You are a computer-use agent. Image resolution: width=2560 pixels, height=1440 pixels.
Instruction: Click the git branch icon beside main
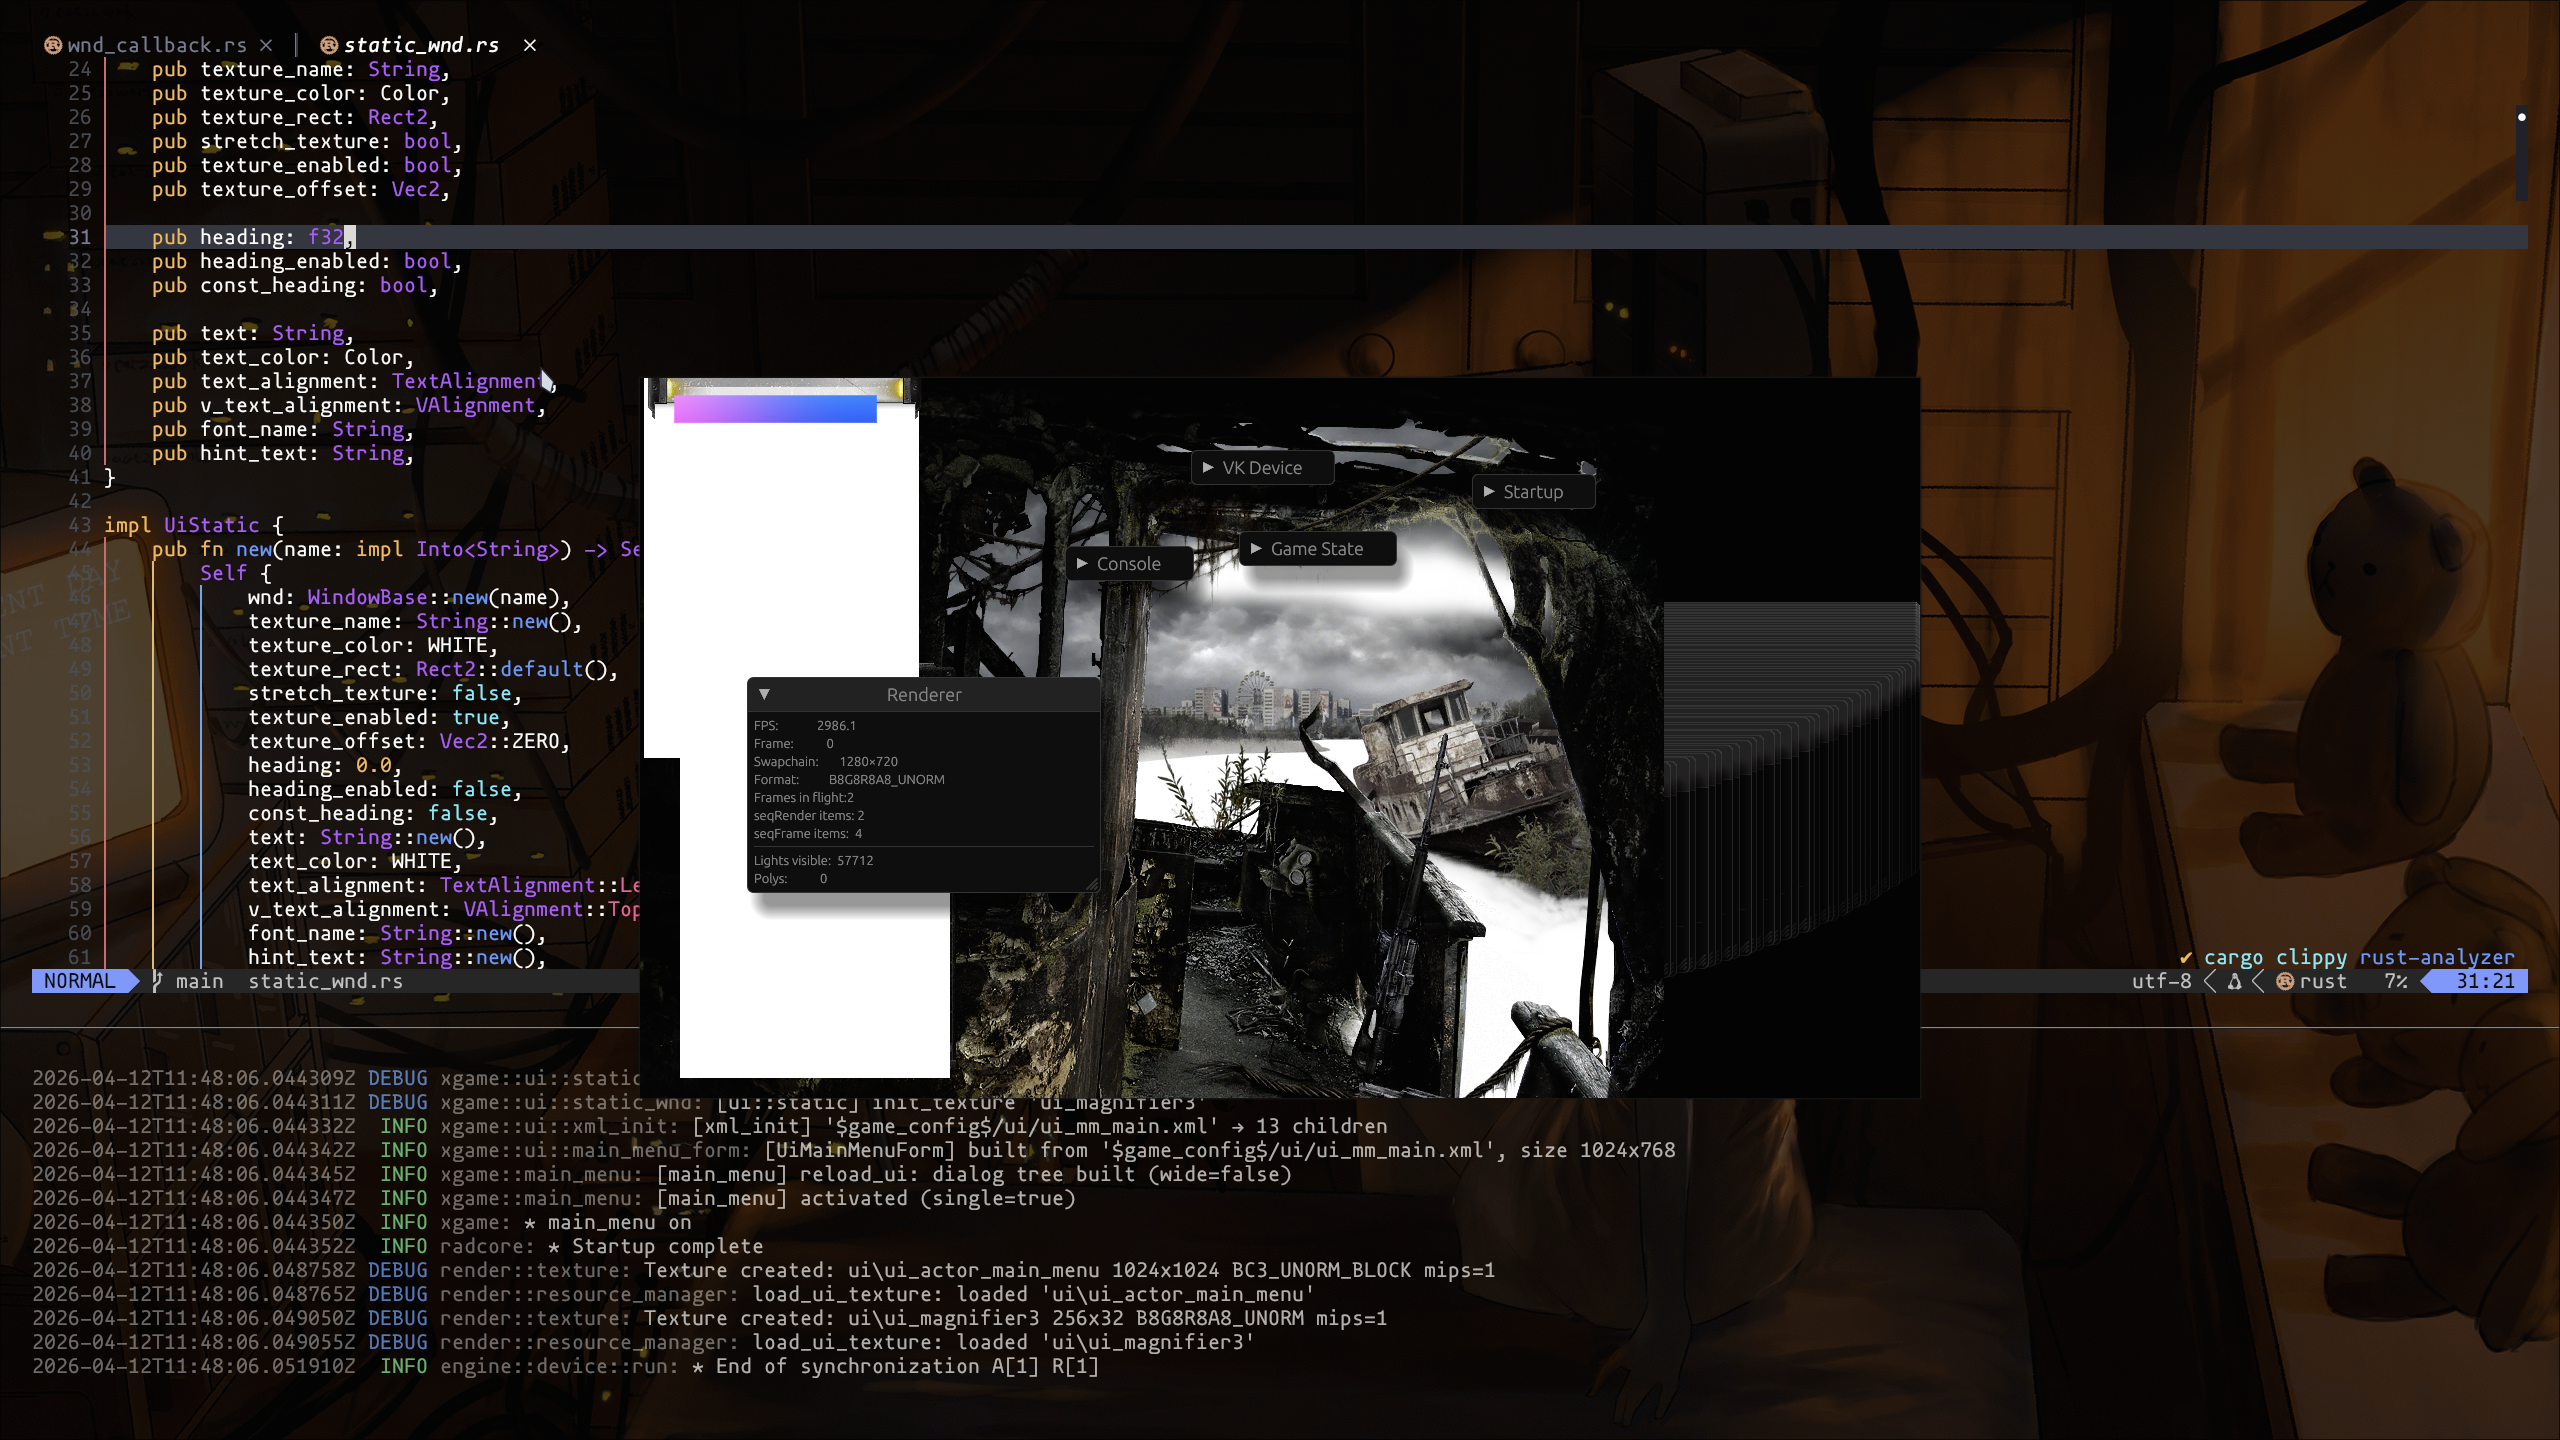[157, 982]
